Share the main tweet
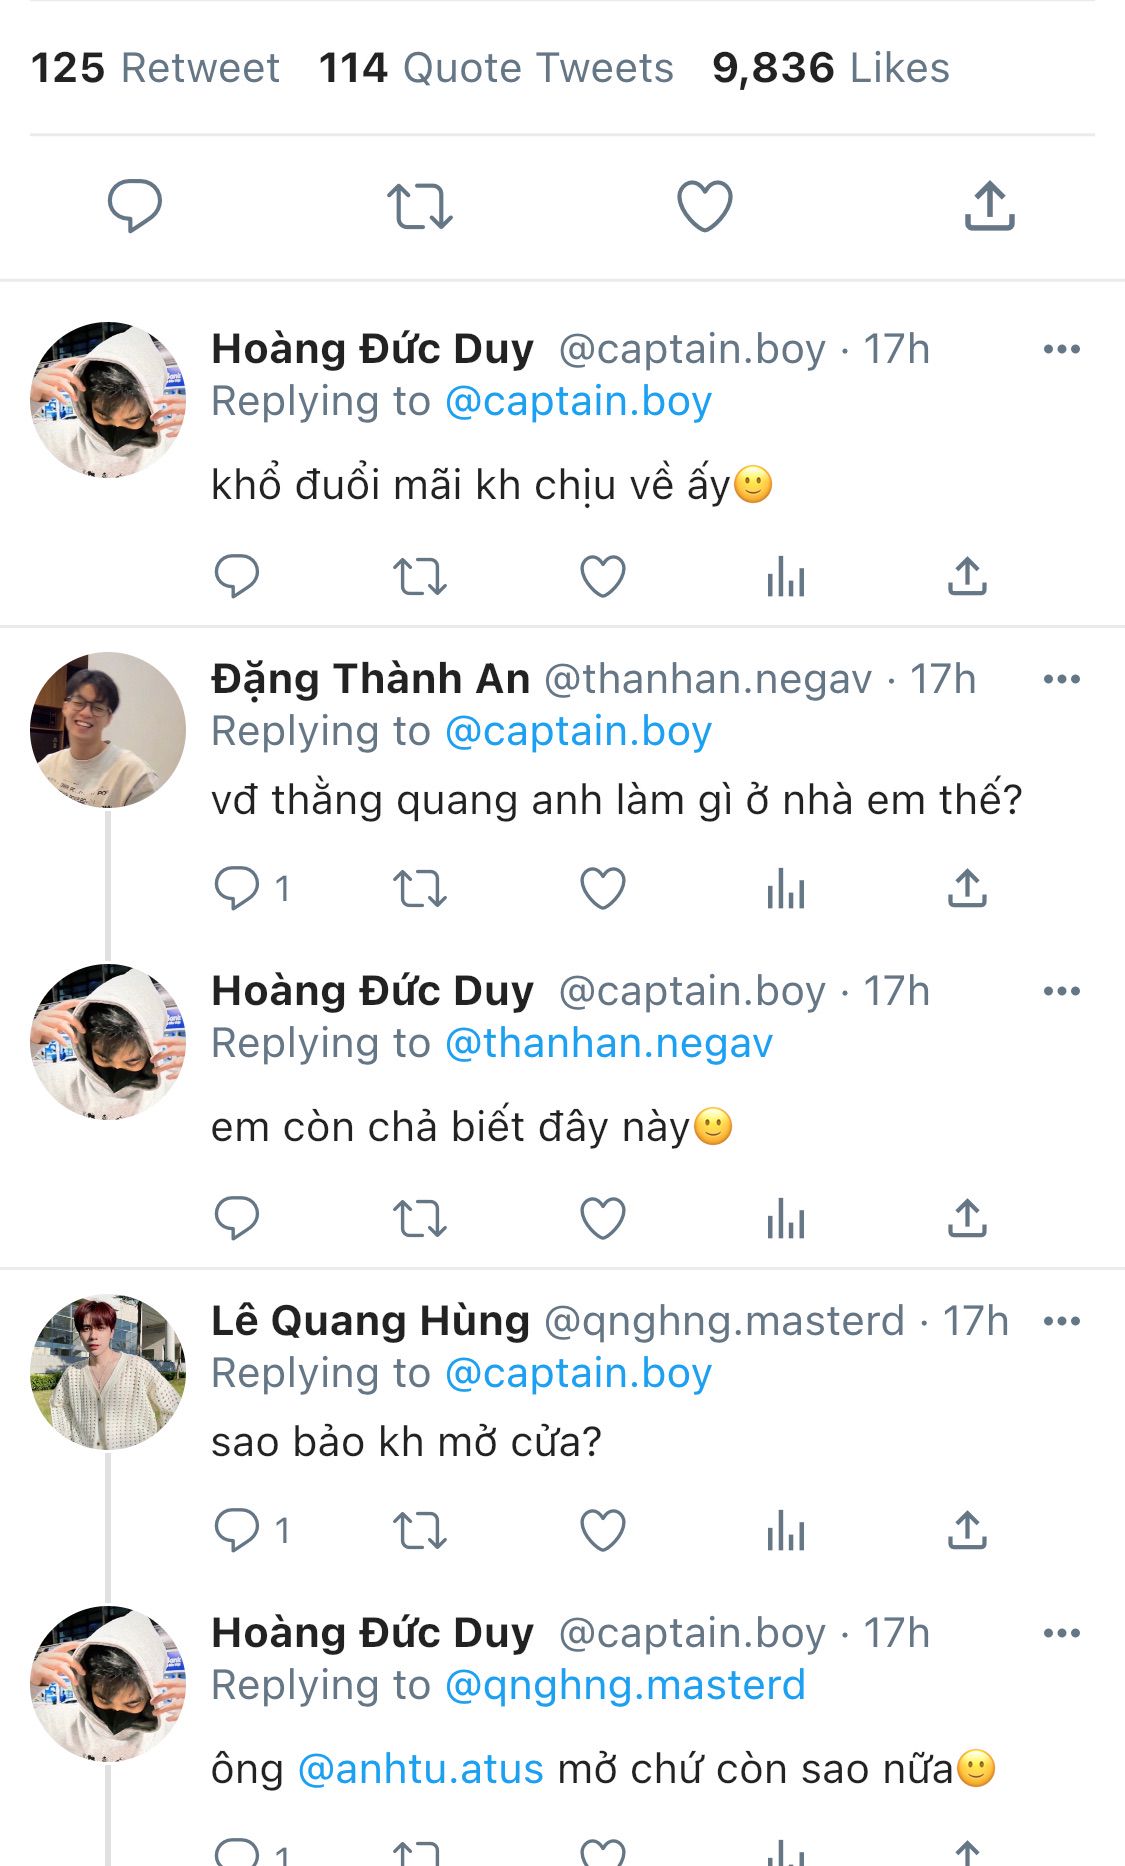The width and height of the screenshot is (1125, 1866). point(989,206)
